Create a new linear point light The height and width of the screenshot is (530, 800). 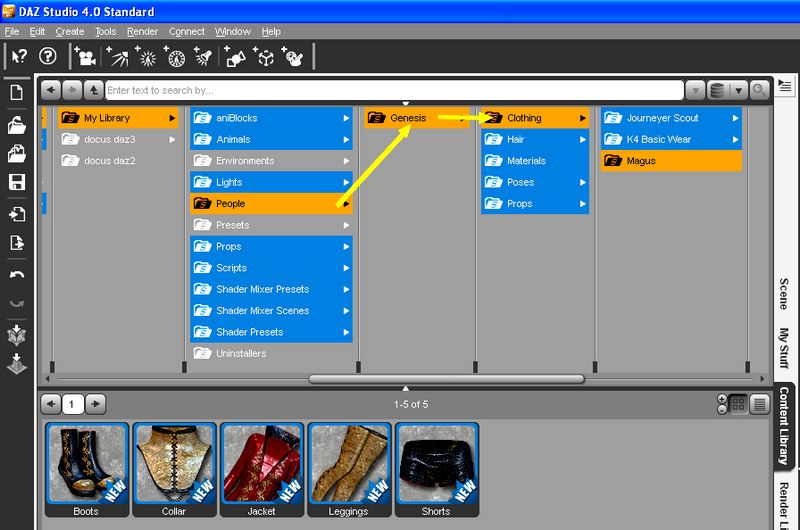[x=174, y=57]
